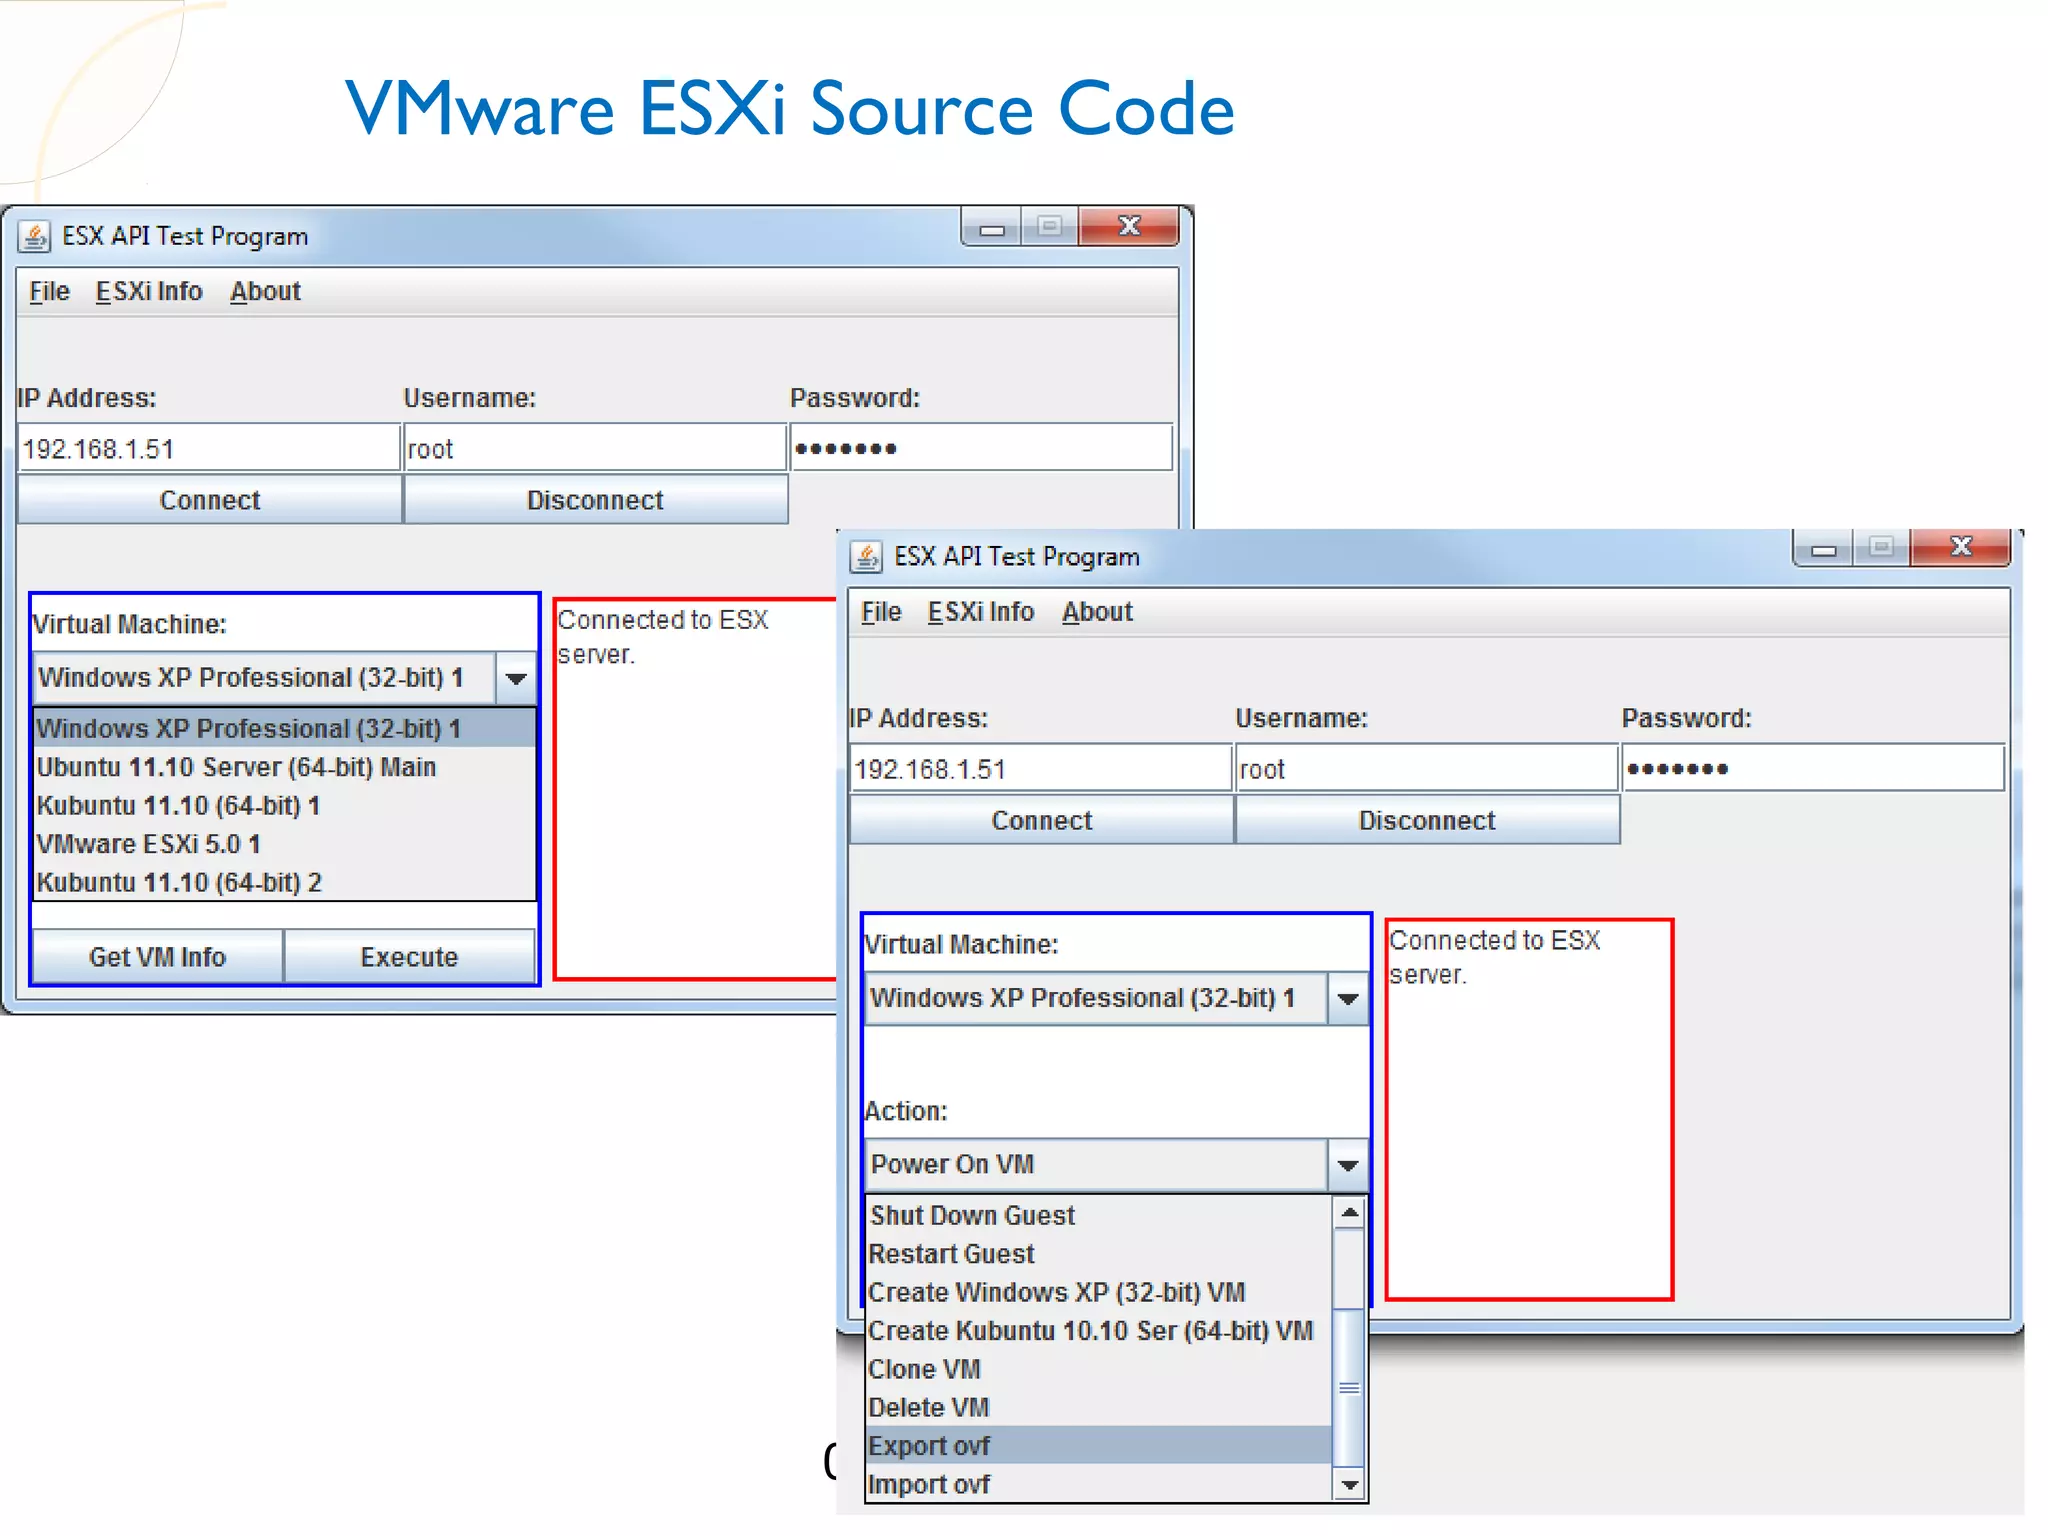Open File menu in back window

click(x=49, y=291)
